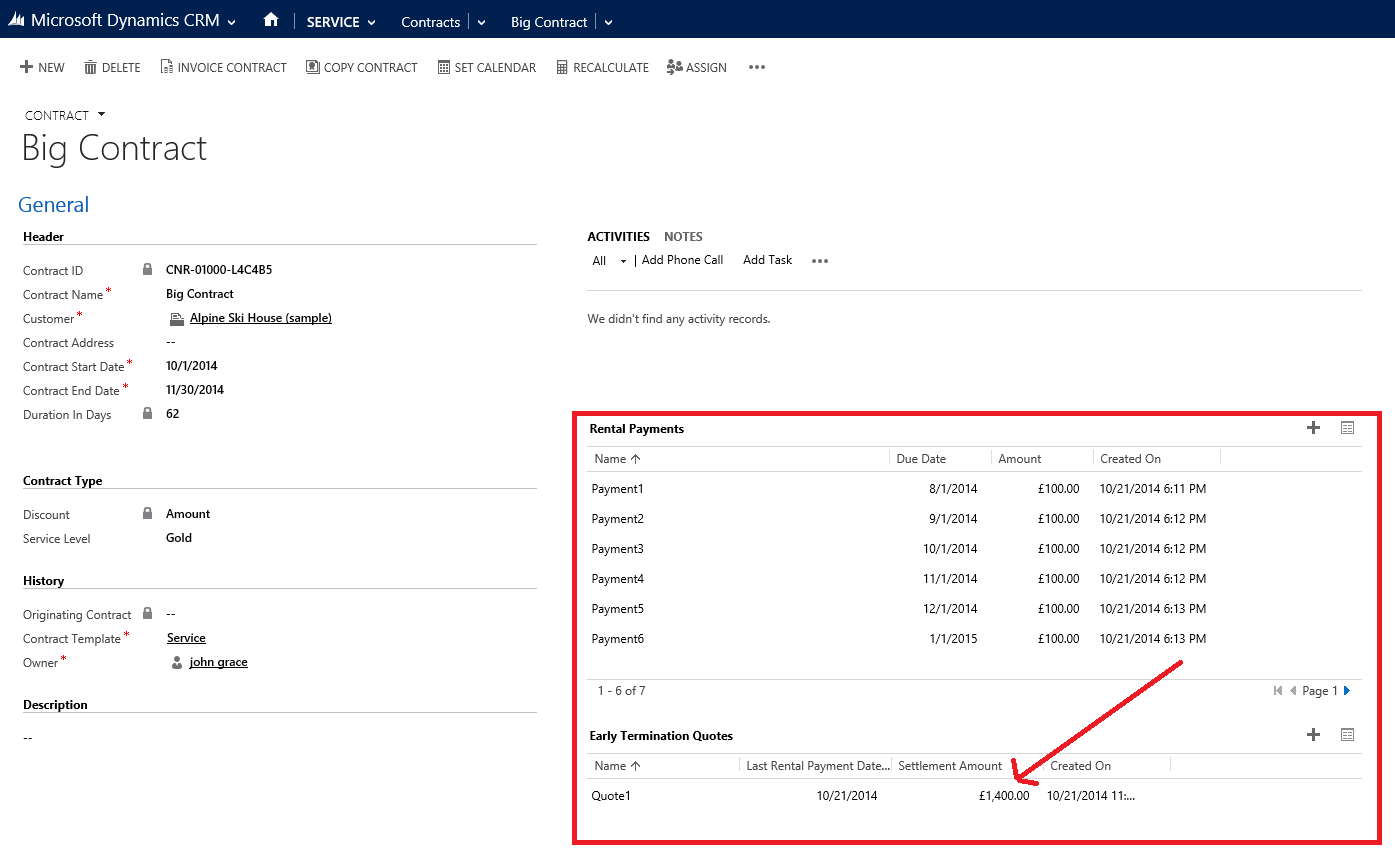Screen dimensions: 1395x857
Task: Open the Home icon in navigation bar
Action: click(270, 20)
